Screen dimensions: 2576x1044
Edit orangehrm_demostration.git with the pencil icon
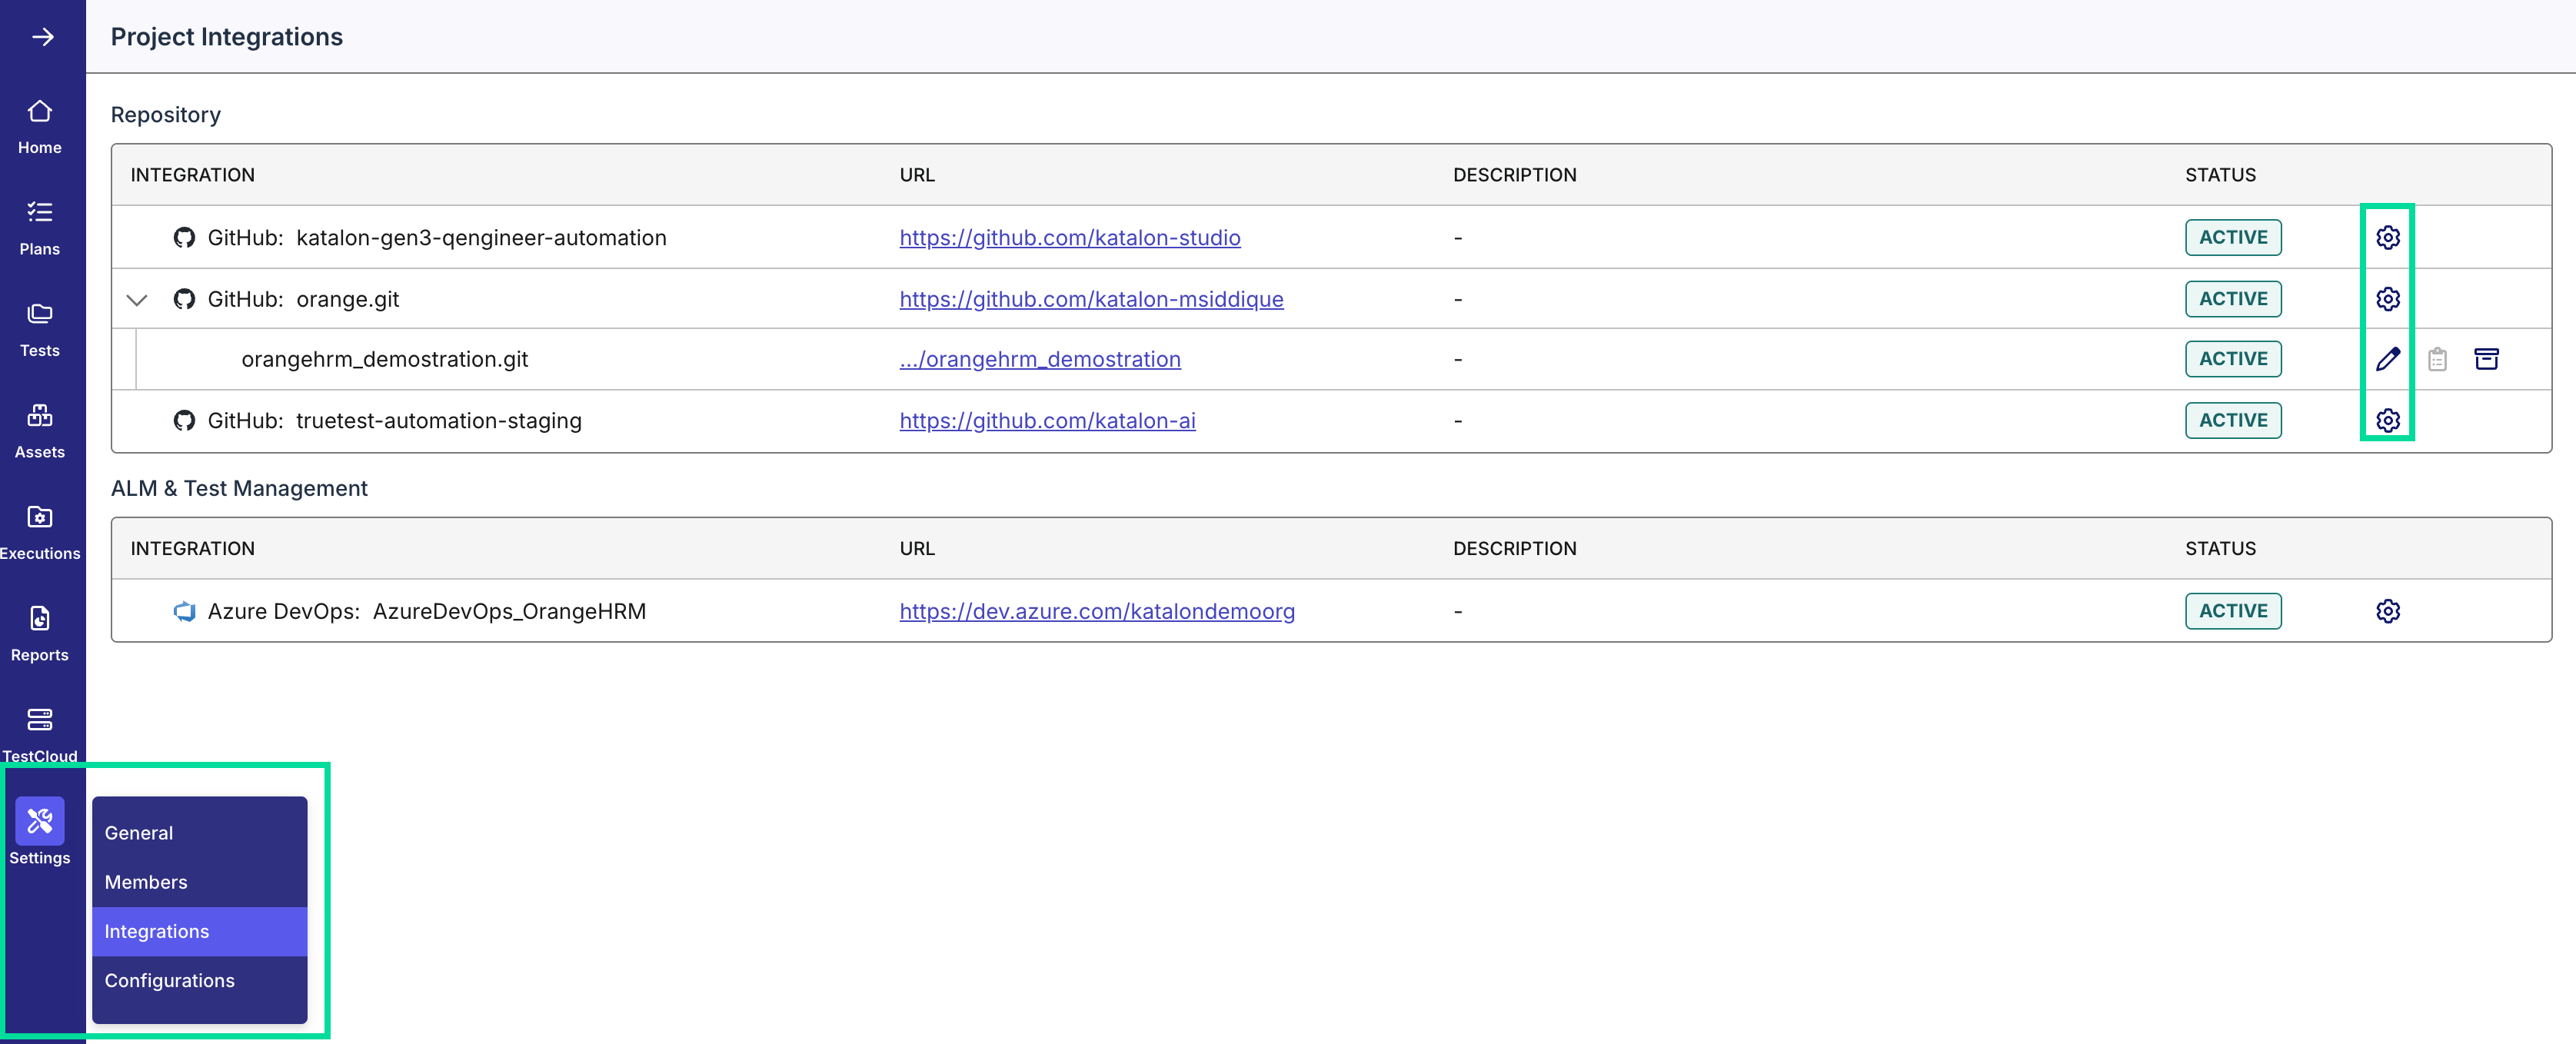tap(2388, 359)
